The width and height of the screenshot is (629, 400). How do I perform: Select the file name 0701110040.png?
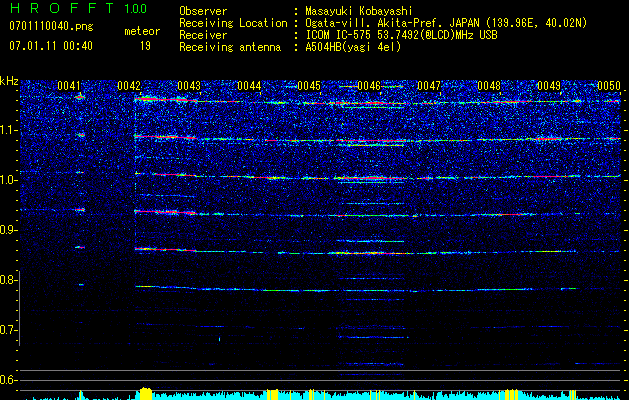tap(51, 27)
